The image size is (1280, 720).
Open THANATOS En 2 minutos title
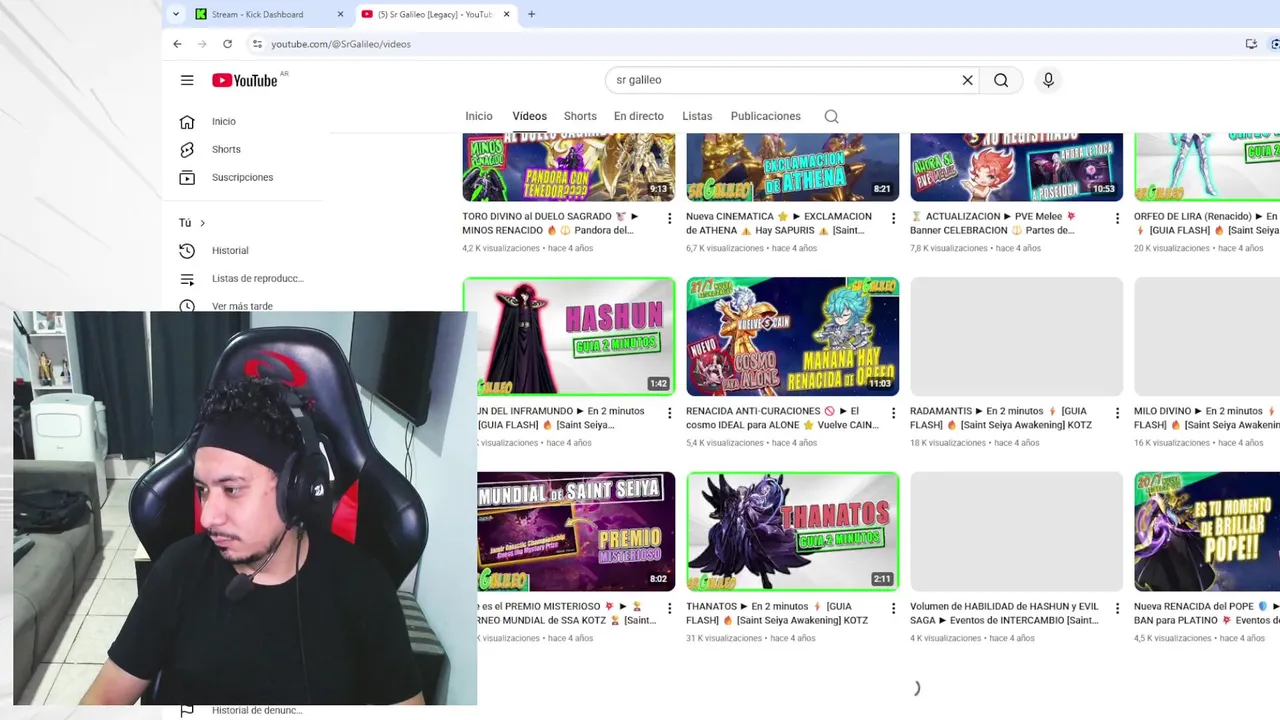pos(777,613)
